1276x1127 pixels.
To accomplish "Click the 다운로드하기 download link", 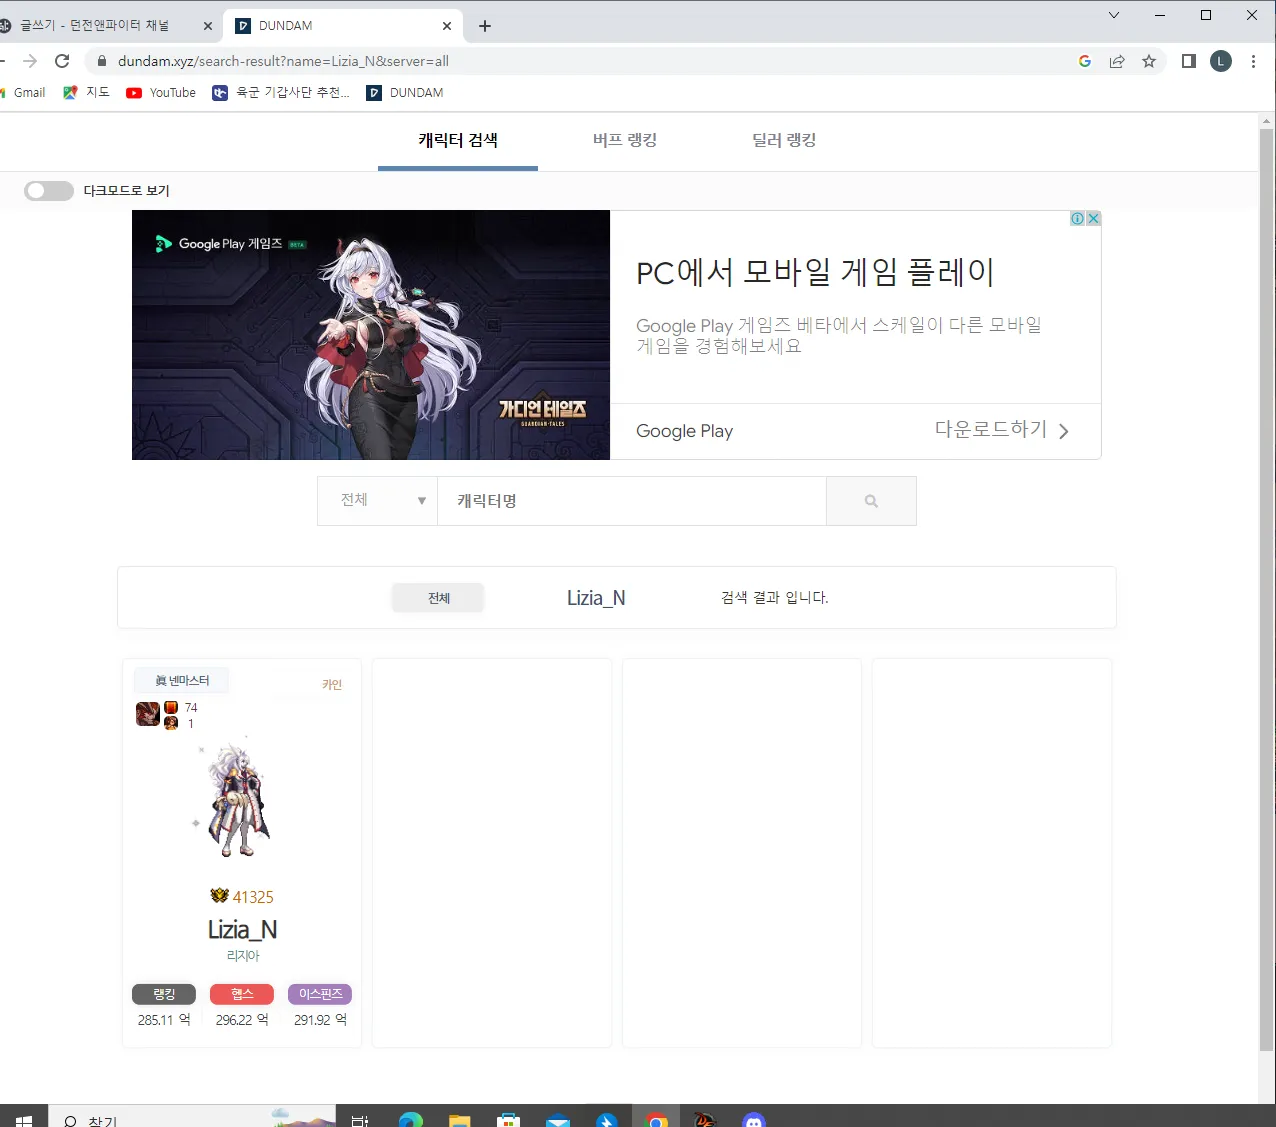I will 990,428.
